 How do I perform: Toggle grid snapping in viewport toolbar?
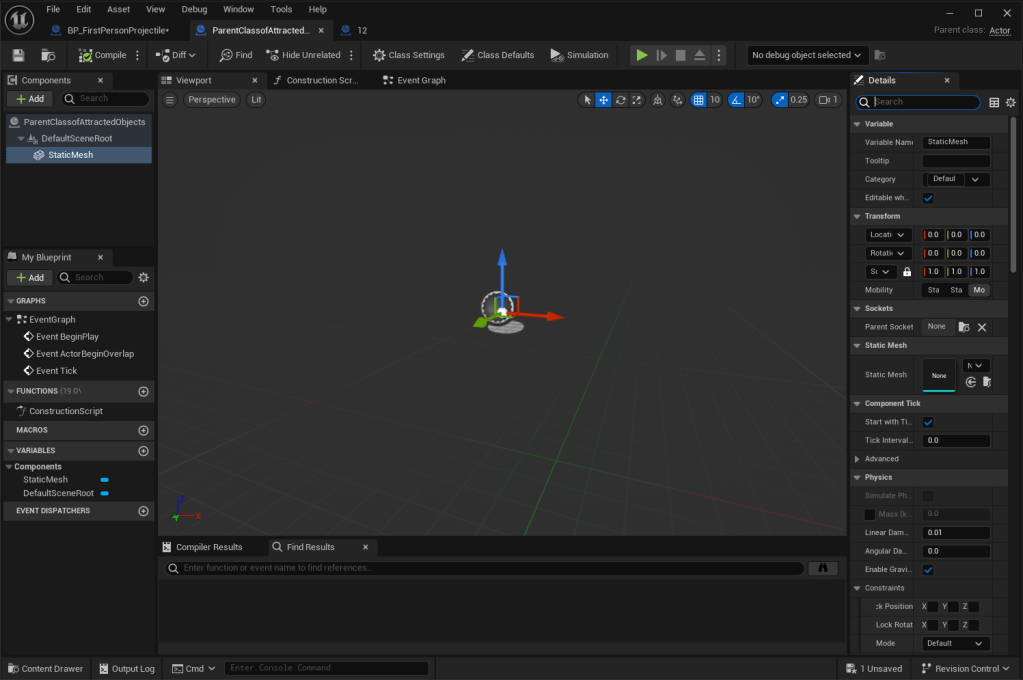click(x=699, y=100)
